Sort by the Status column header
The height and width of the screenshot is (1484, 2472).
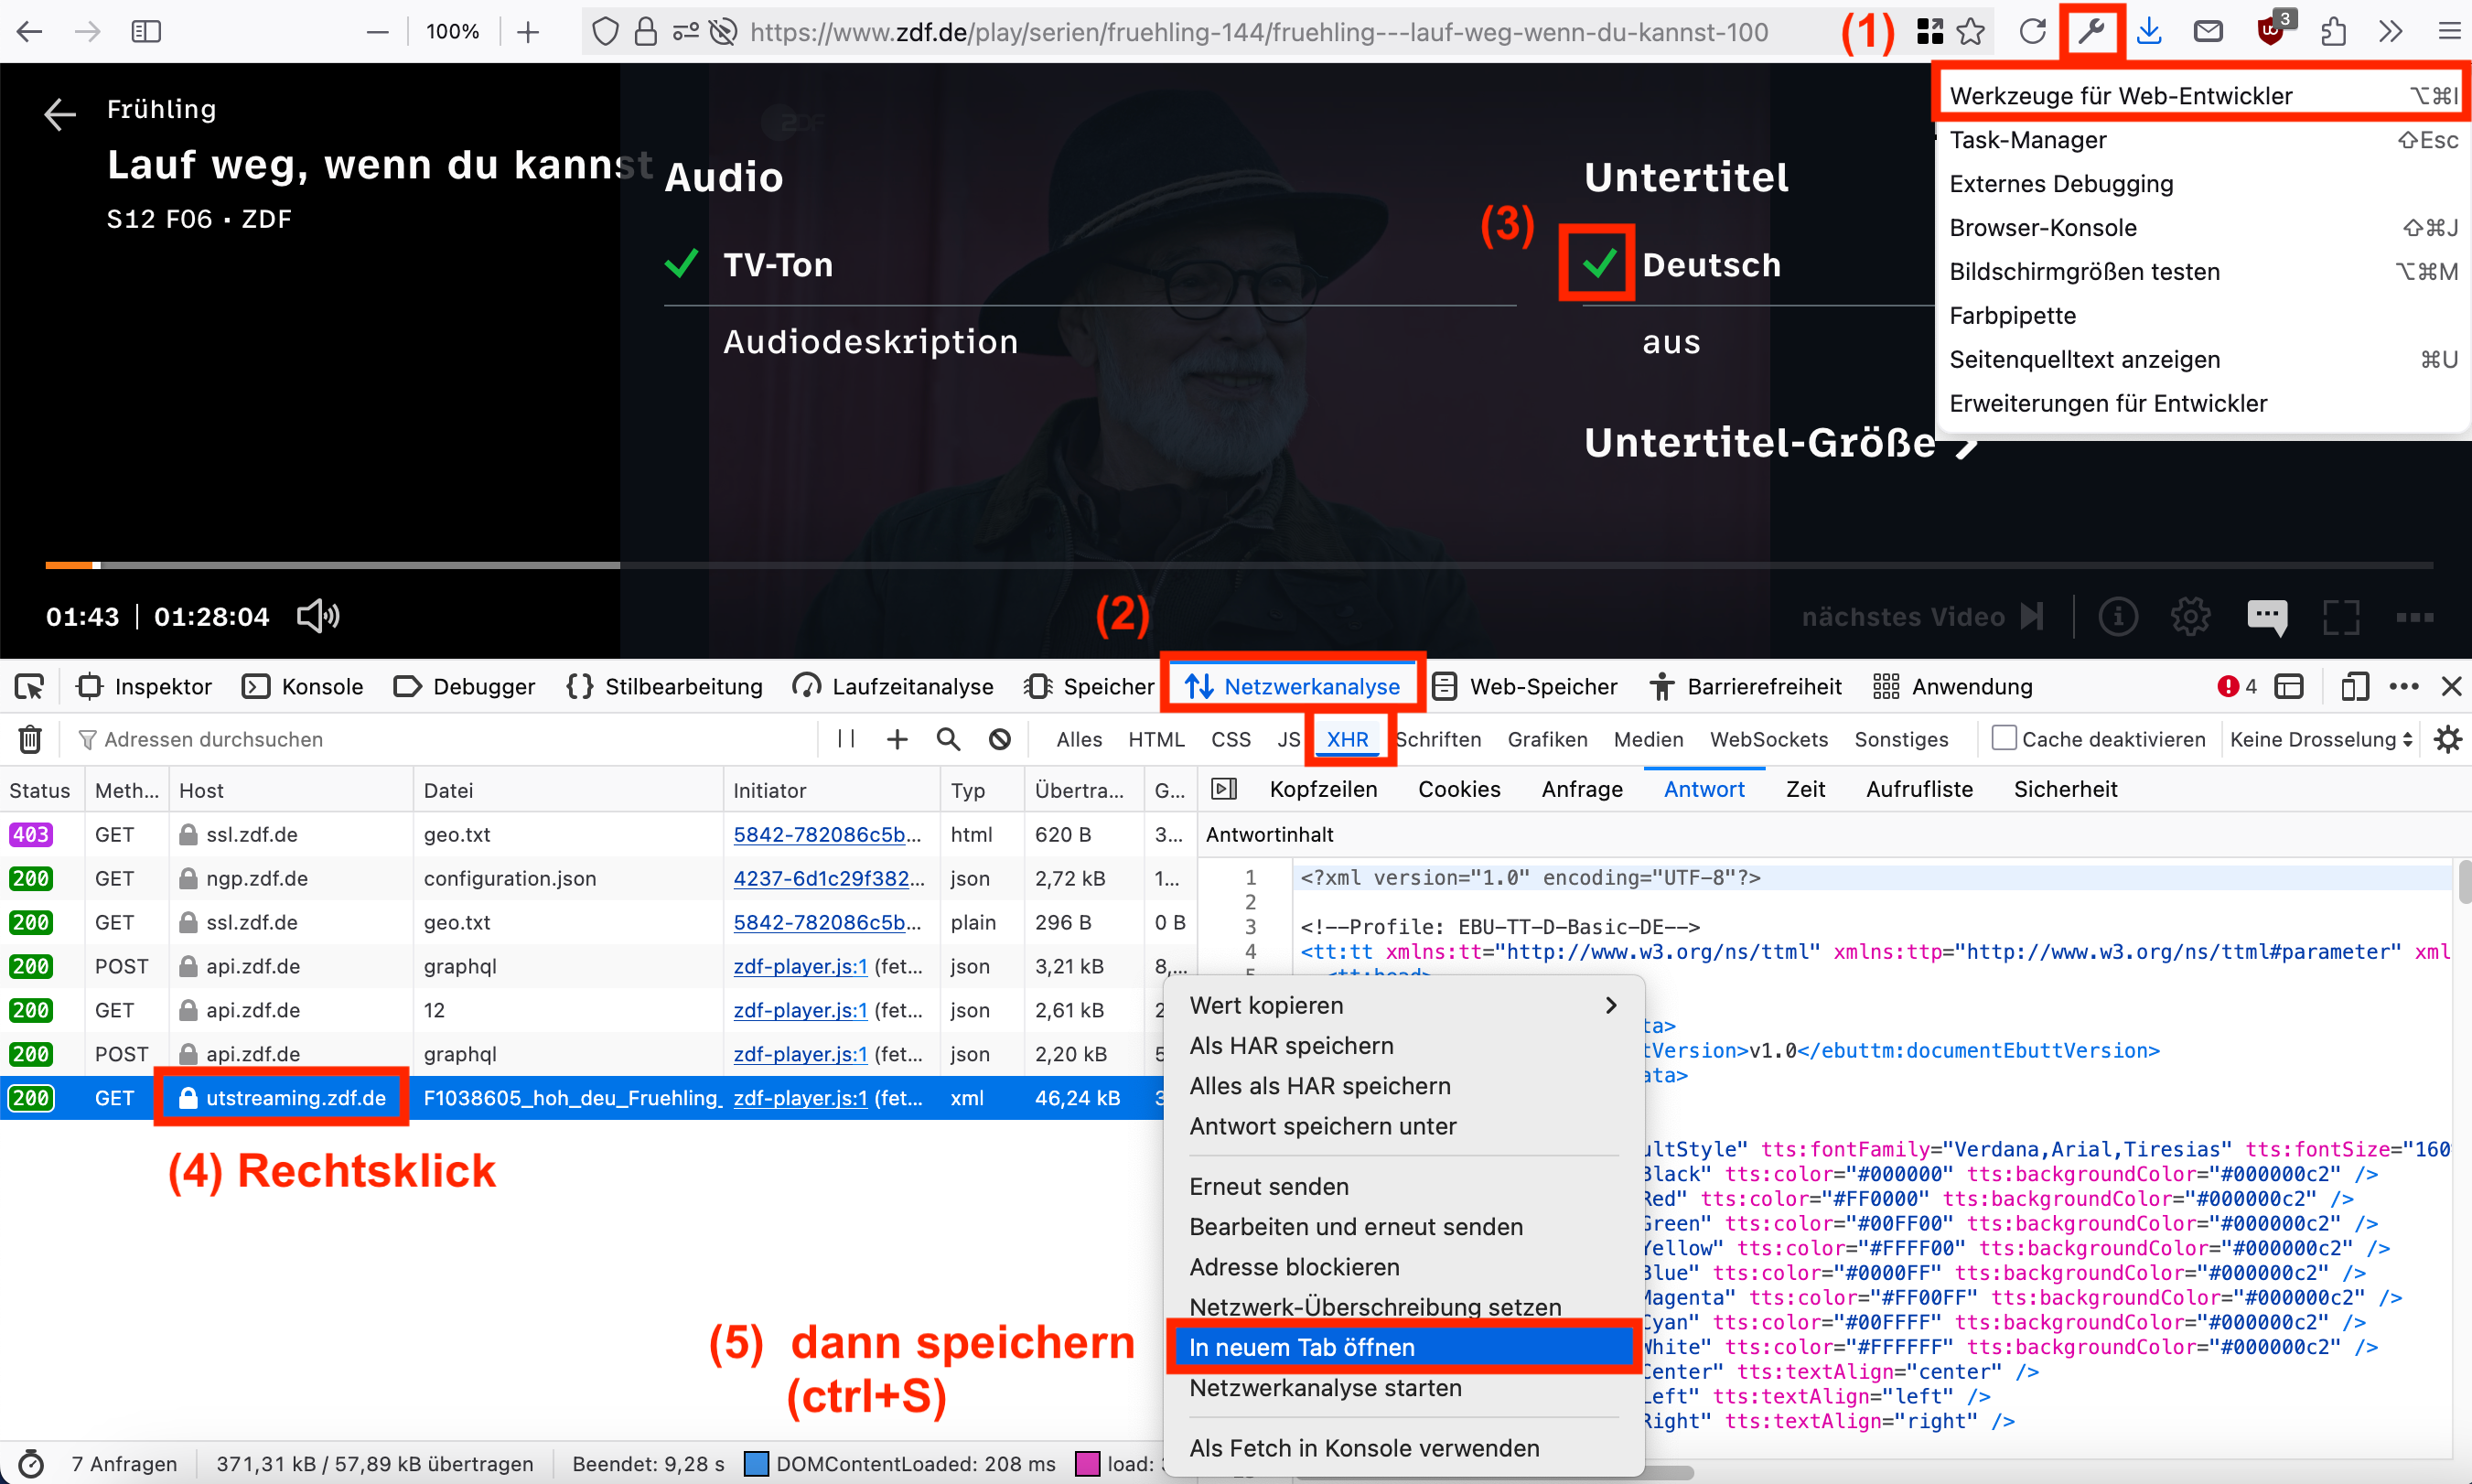41,790
